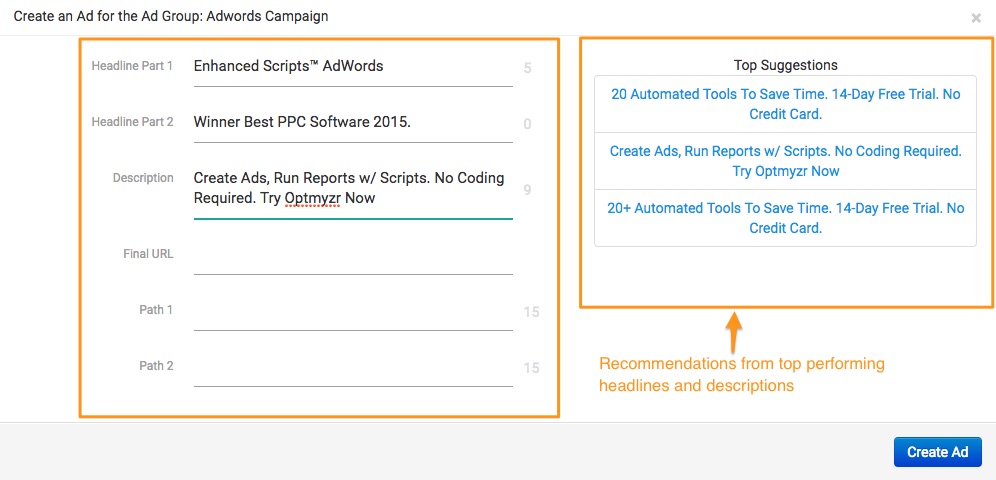The height and width of the screenshot is (480, 996).
Task: Choose the '20 Automated Tools' suggestion
Action: click(785, 104)
